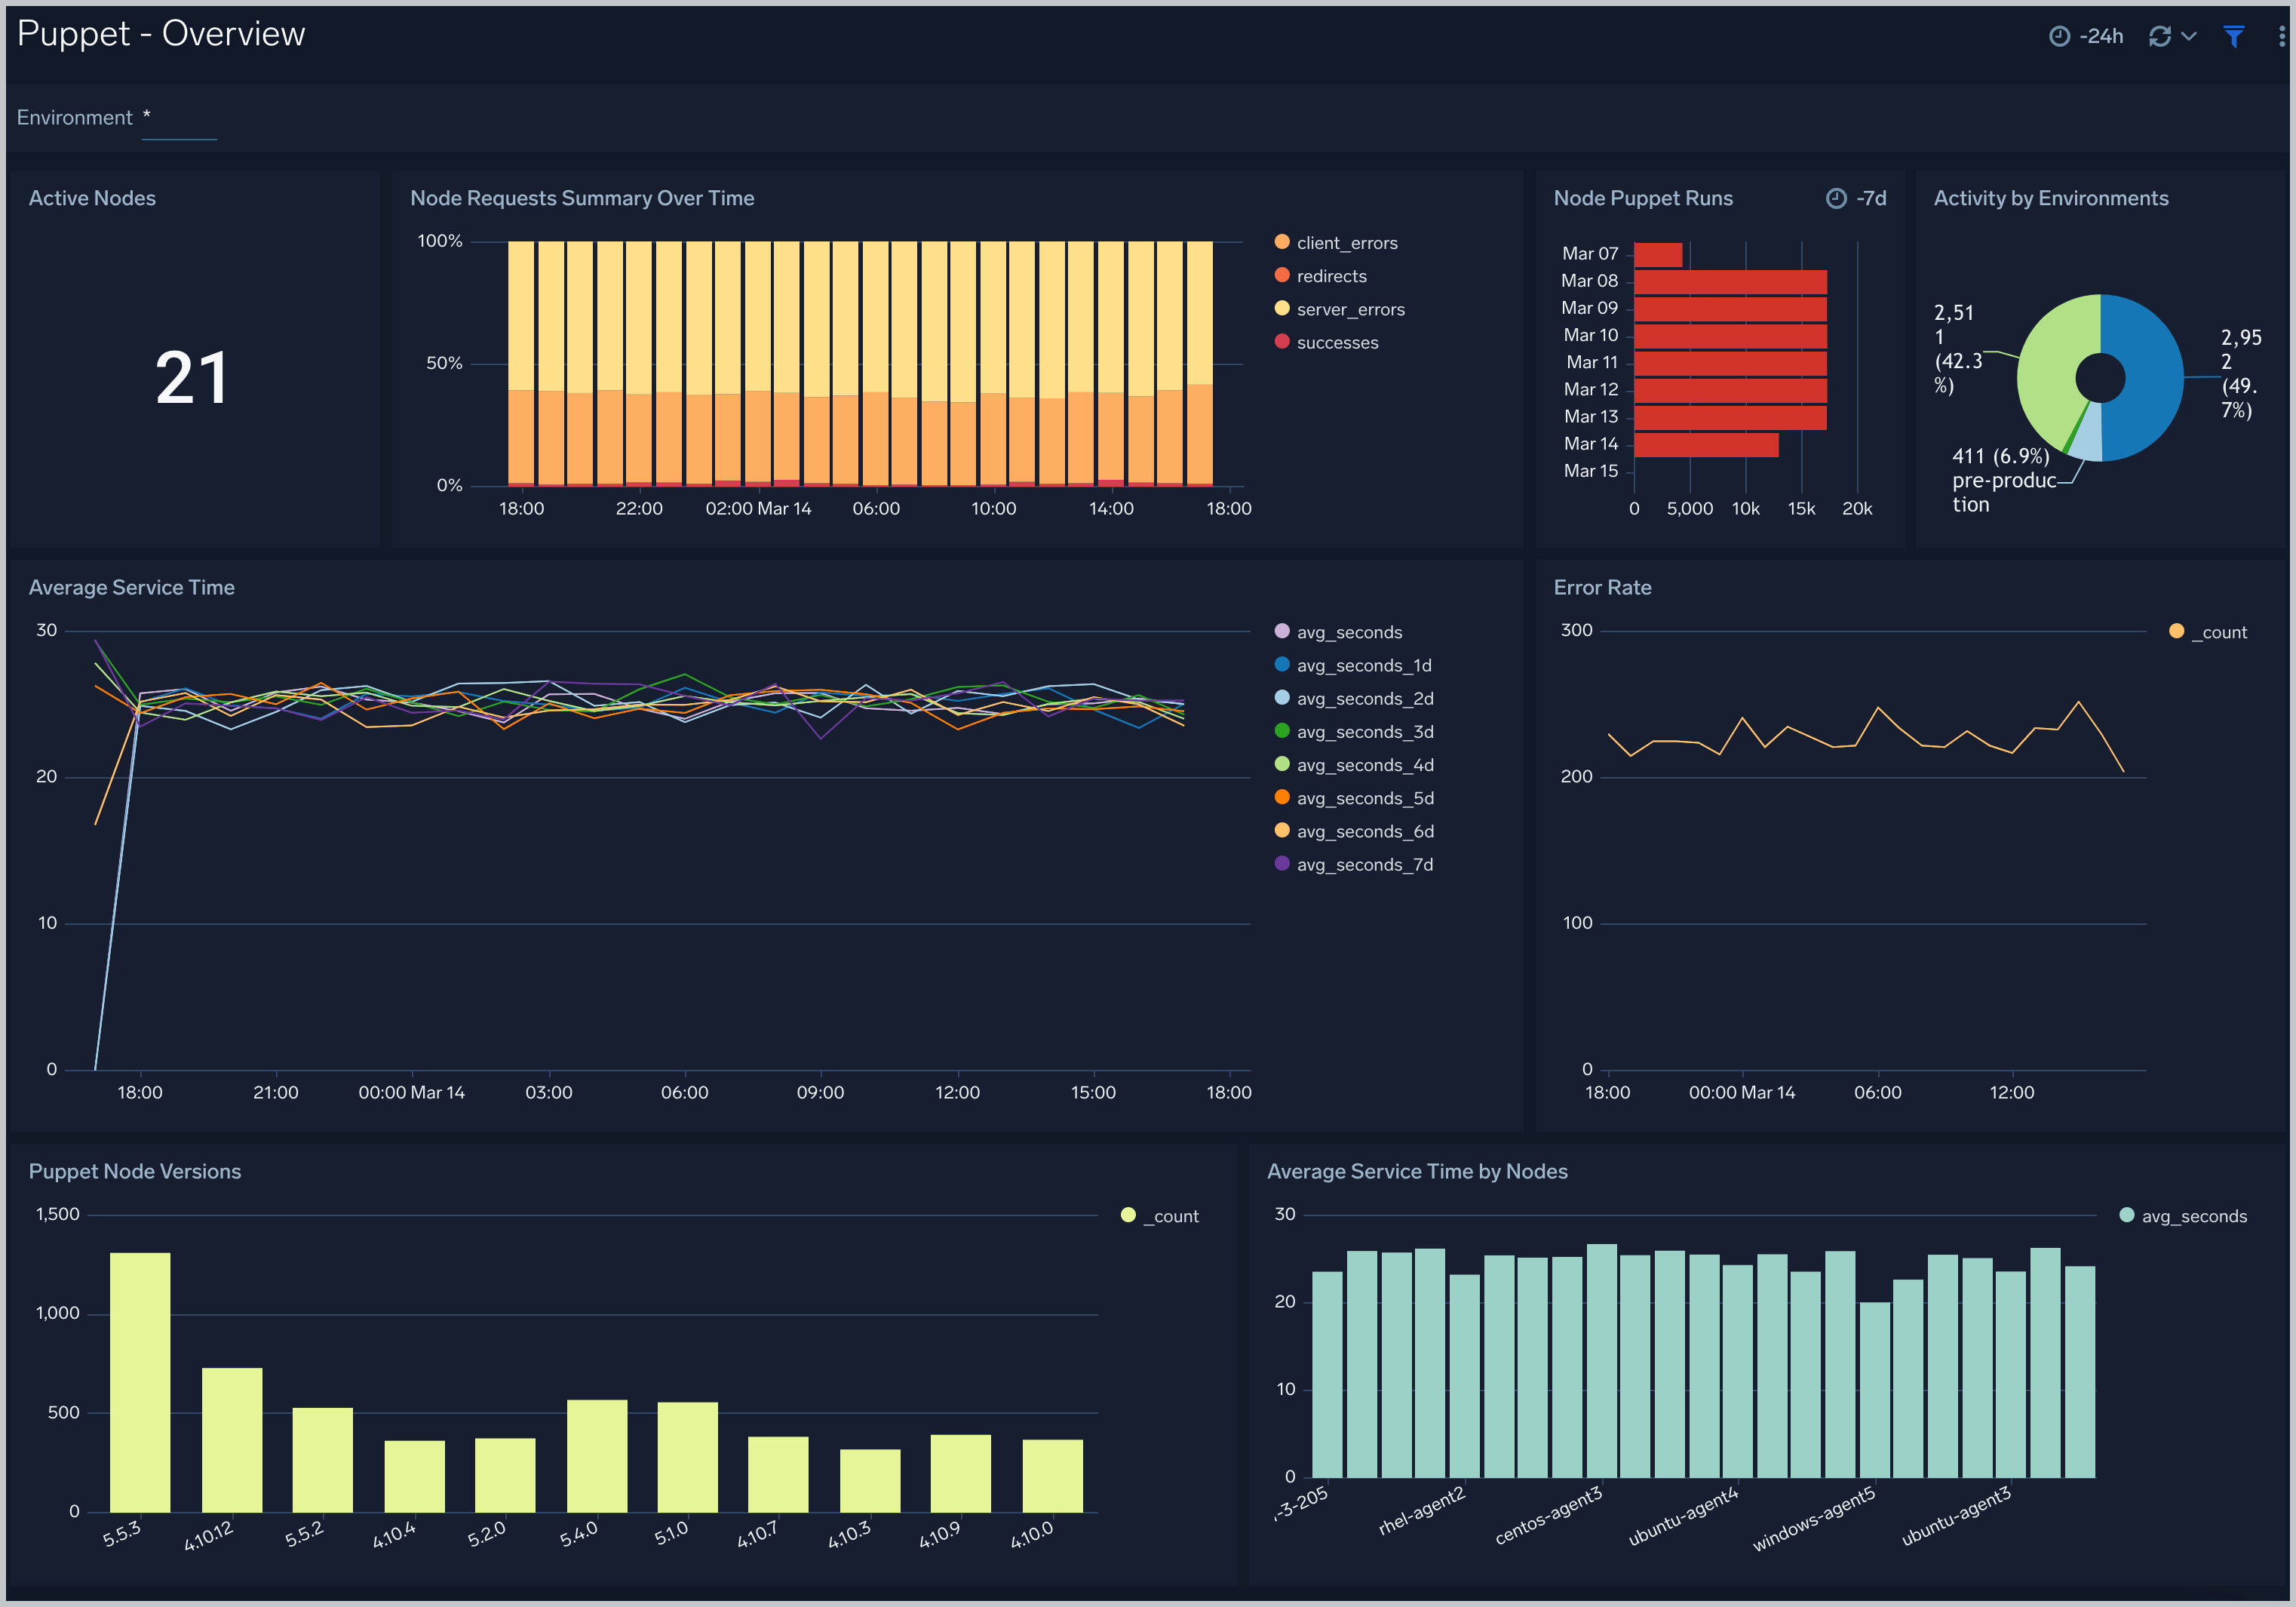Click the rhel-agent2 bar in nodes chart
This screenshot has width=2296, height=1607.
(x=1464, y=1376)
